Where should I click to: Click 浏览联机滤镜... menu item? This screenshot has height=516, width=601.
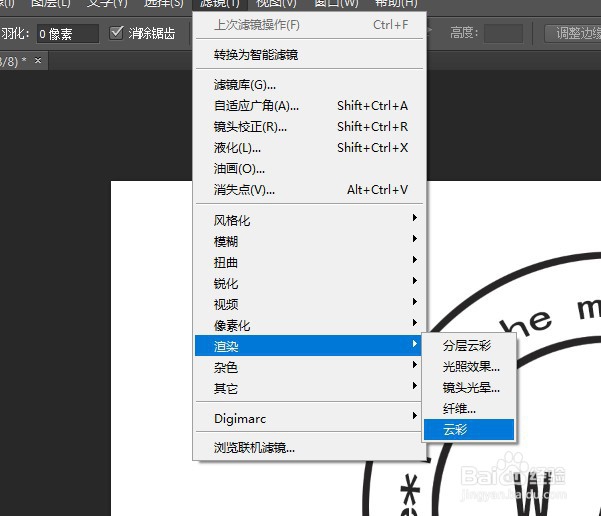(x=309, y=447)
